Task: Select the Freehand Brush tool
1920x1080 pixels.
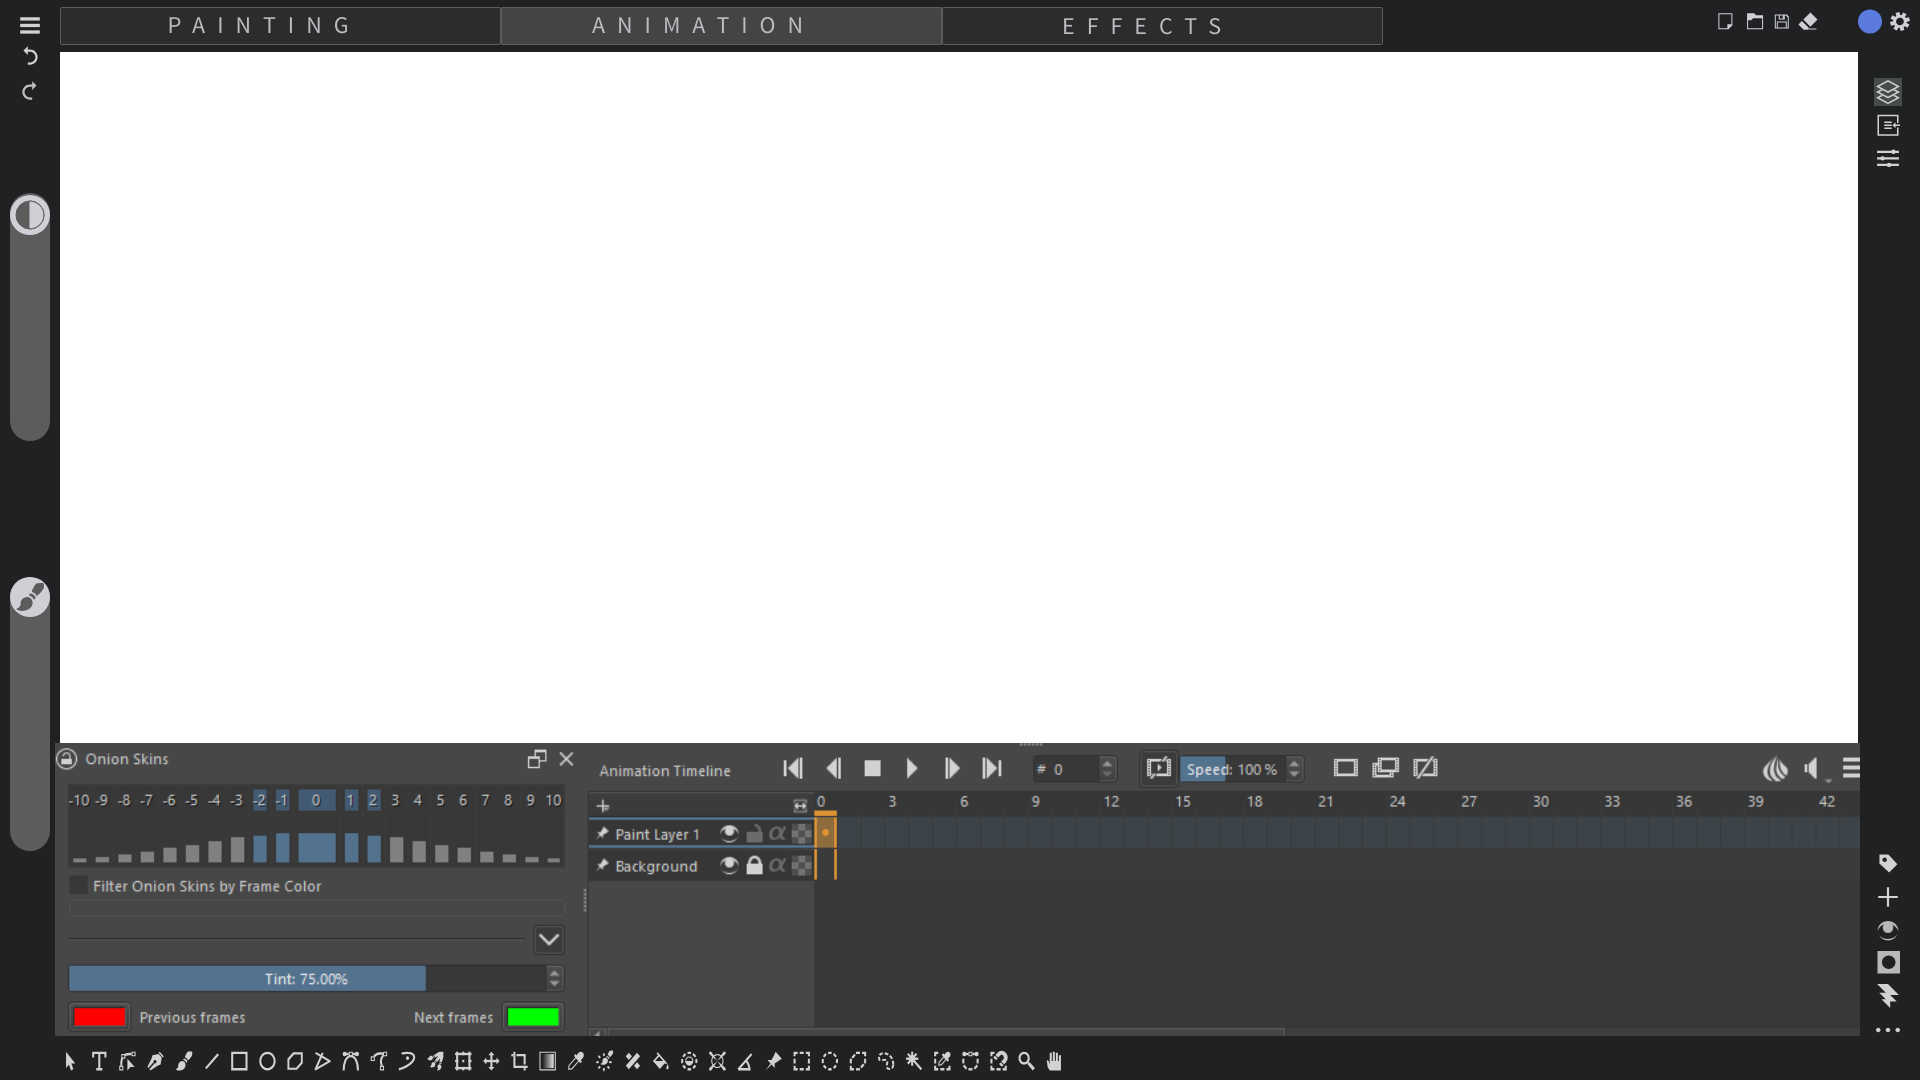Action: [x=184, y=1061]
